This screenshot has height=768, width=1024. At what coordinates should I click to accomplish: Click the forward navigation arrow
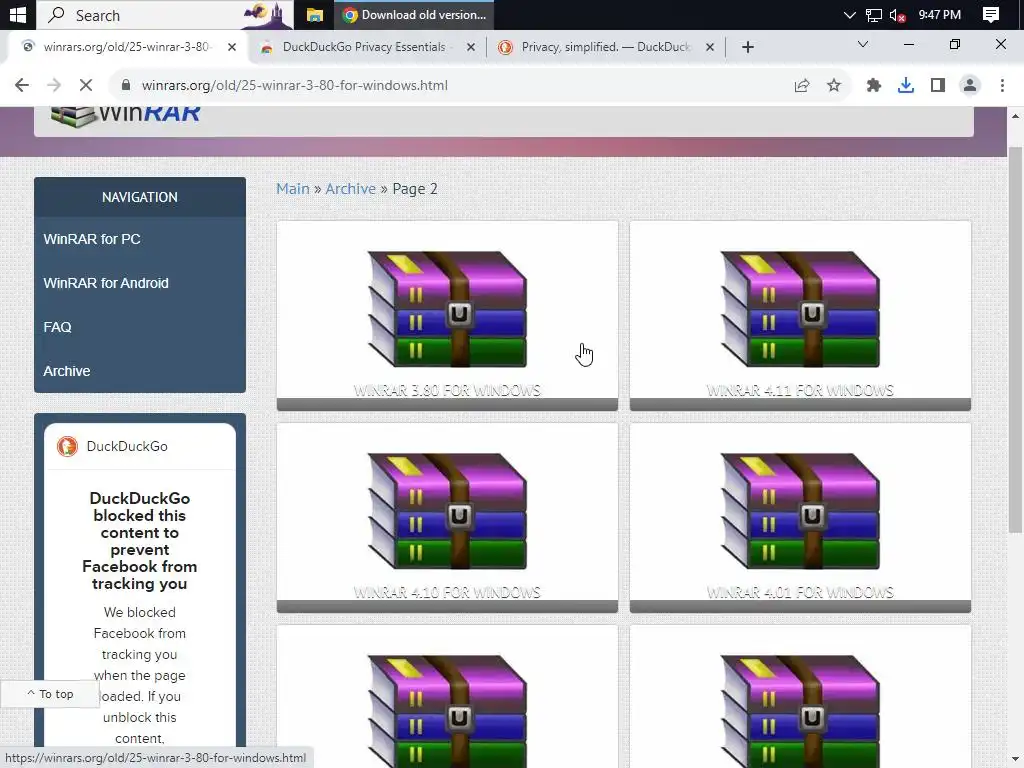coord(54,85)
